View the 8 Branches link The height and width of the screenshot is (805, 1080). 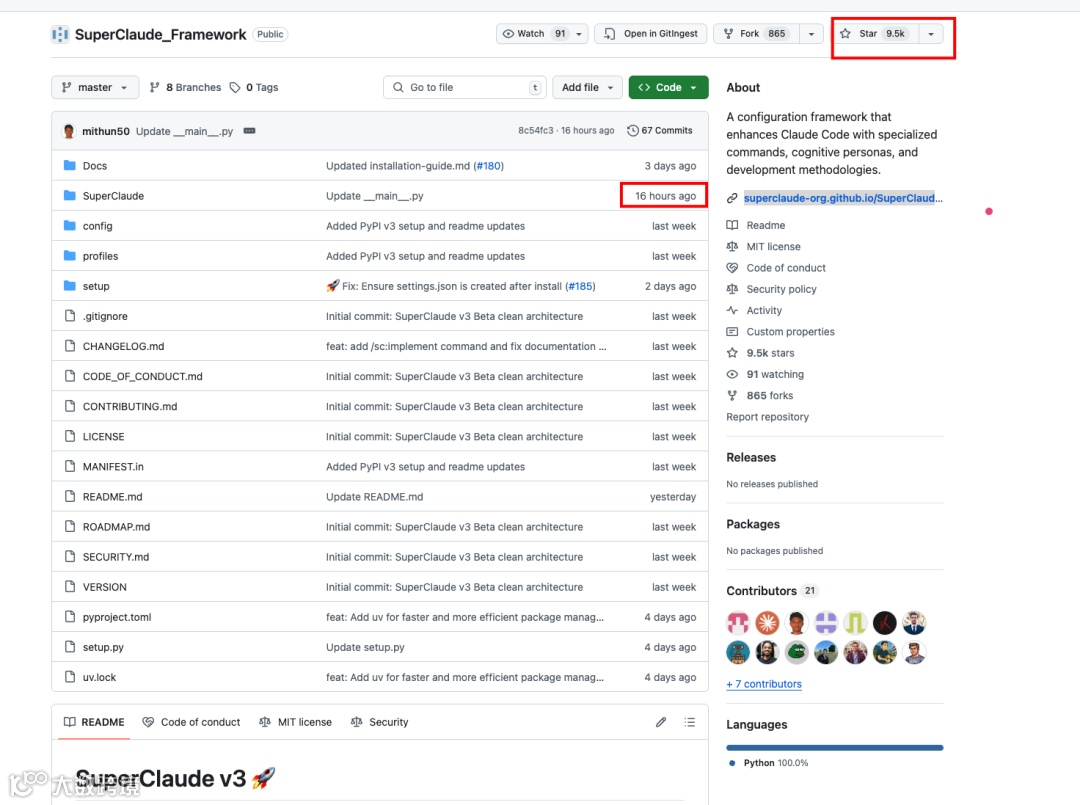185,87
